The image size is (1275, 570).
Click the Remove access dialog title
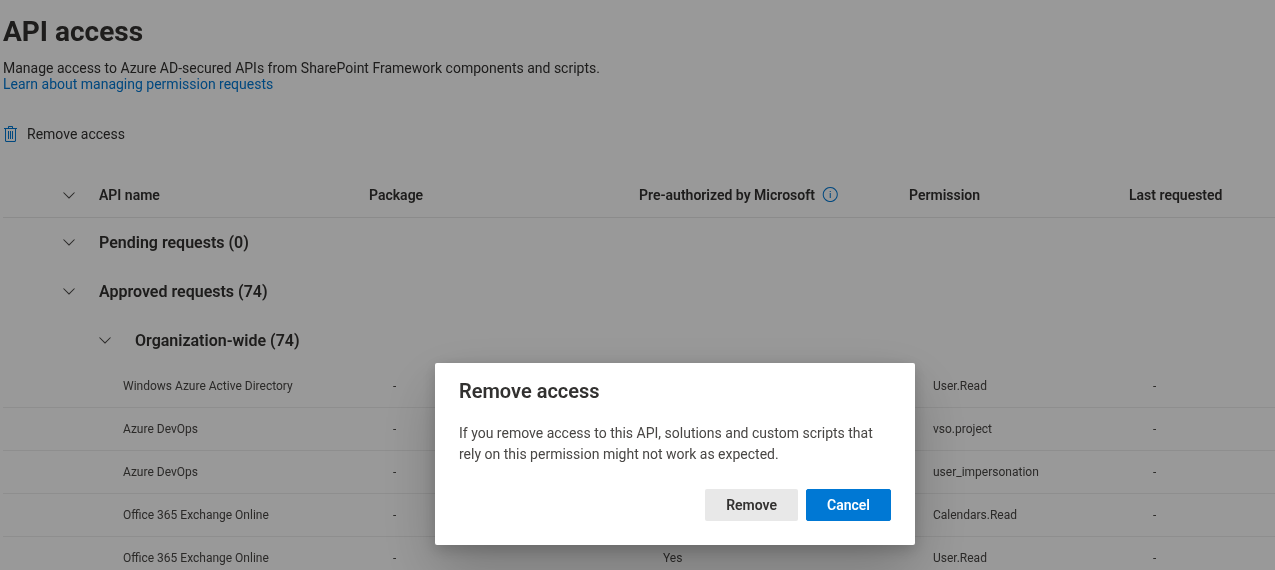[x=529, y=391]
